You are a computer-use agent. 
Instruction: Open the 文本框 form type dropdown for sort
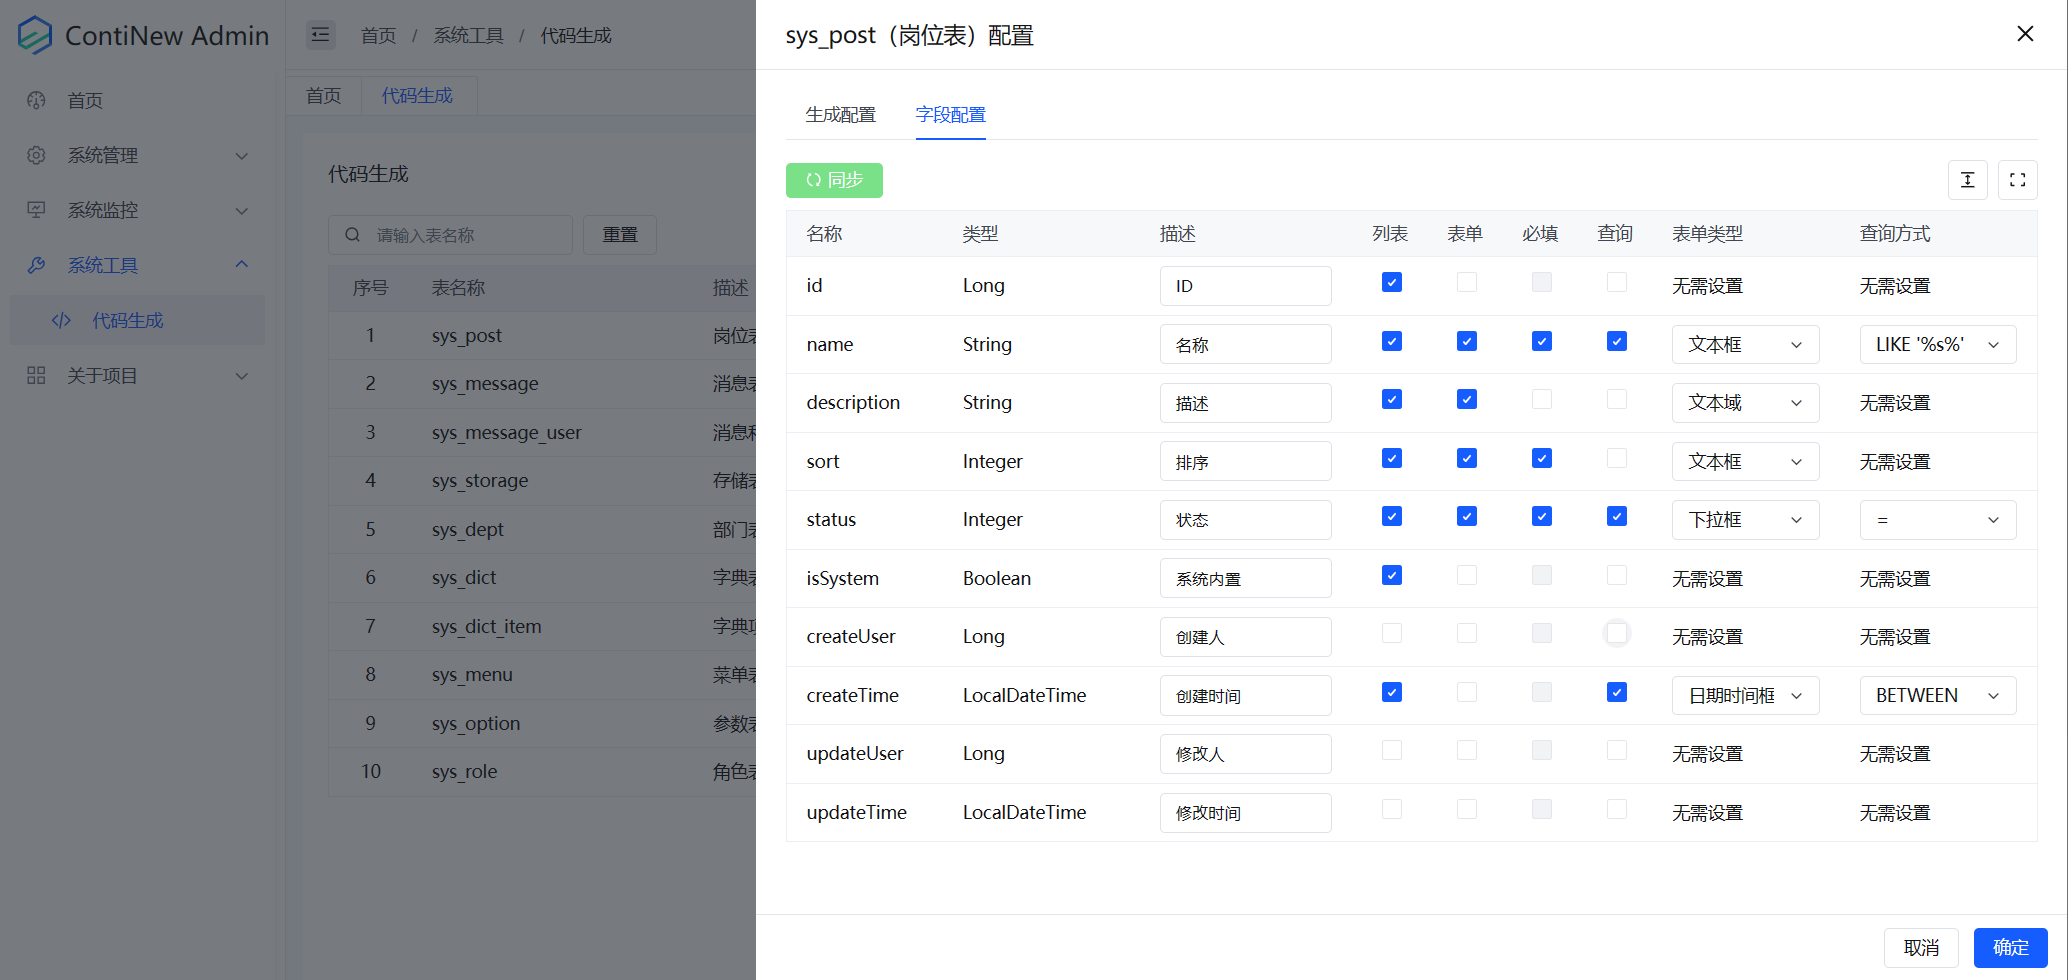click(x=1745, y=461)
